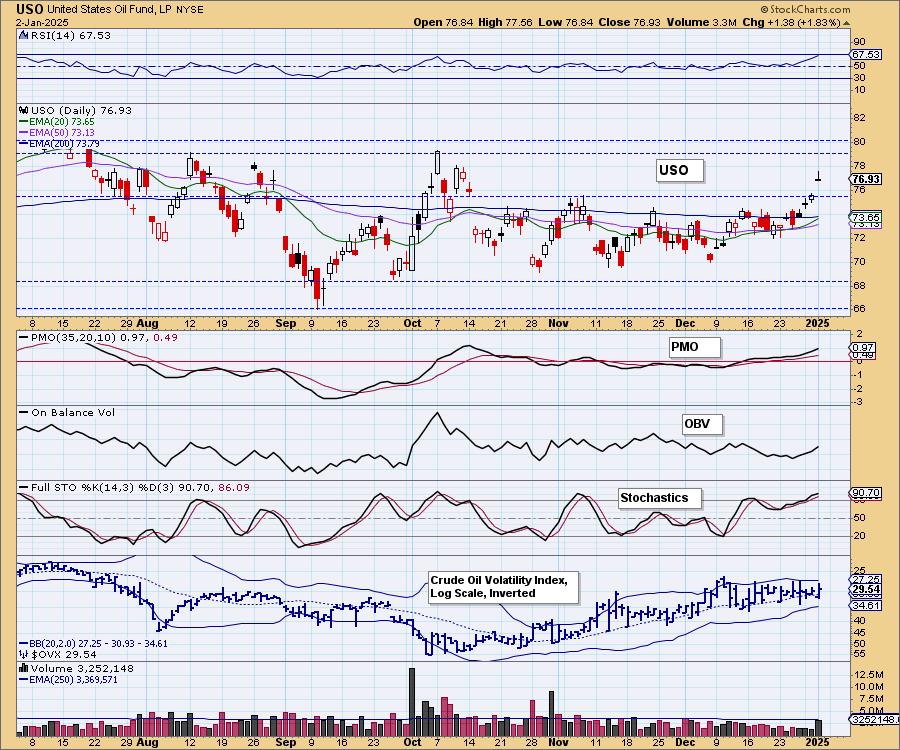Click the candlestick icon beside USO (Daily)

[x=24, y=110]
